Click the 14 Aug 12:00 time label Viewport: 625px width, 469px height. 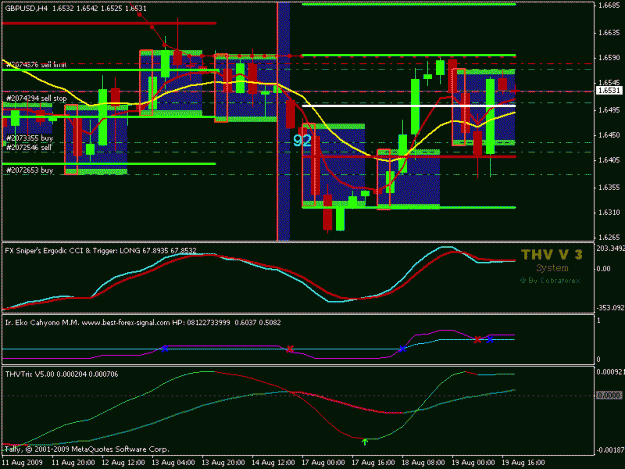tap(273, 463)
